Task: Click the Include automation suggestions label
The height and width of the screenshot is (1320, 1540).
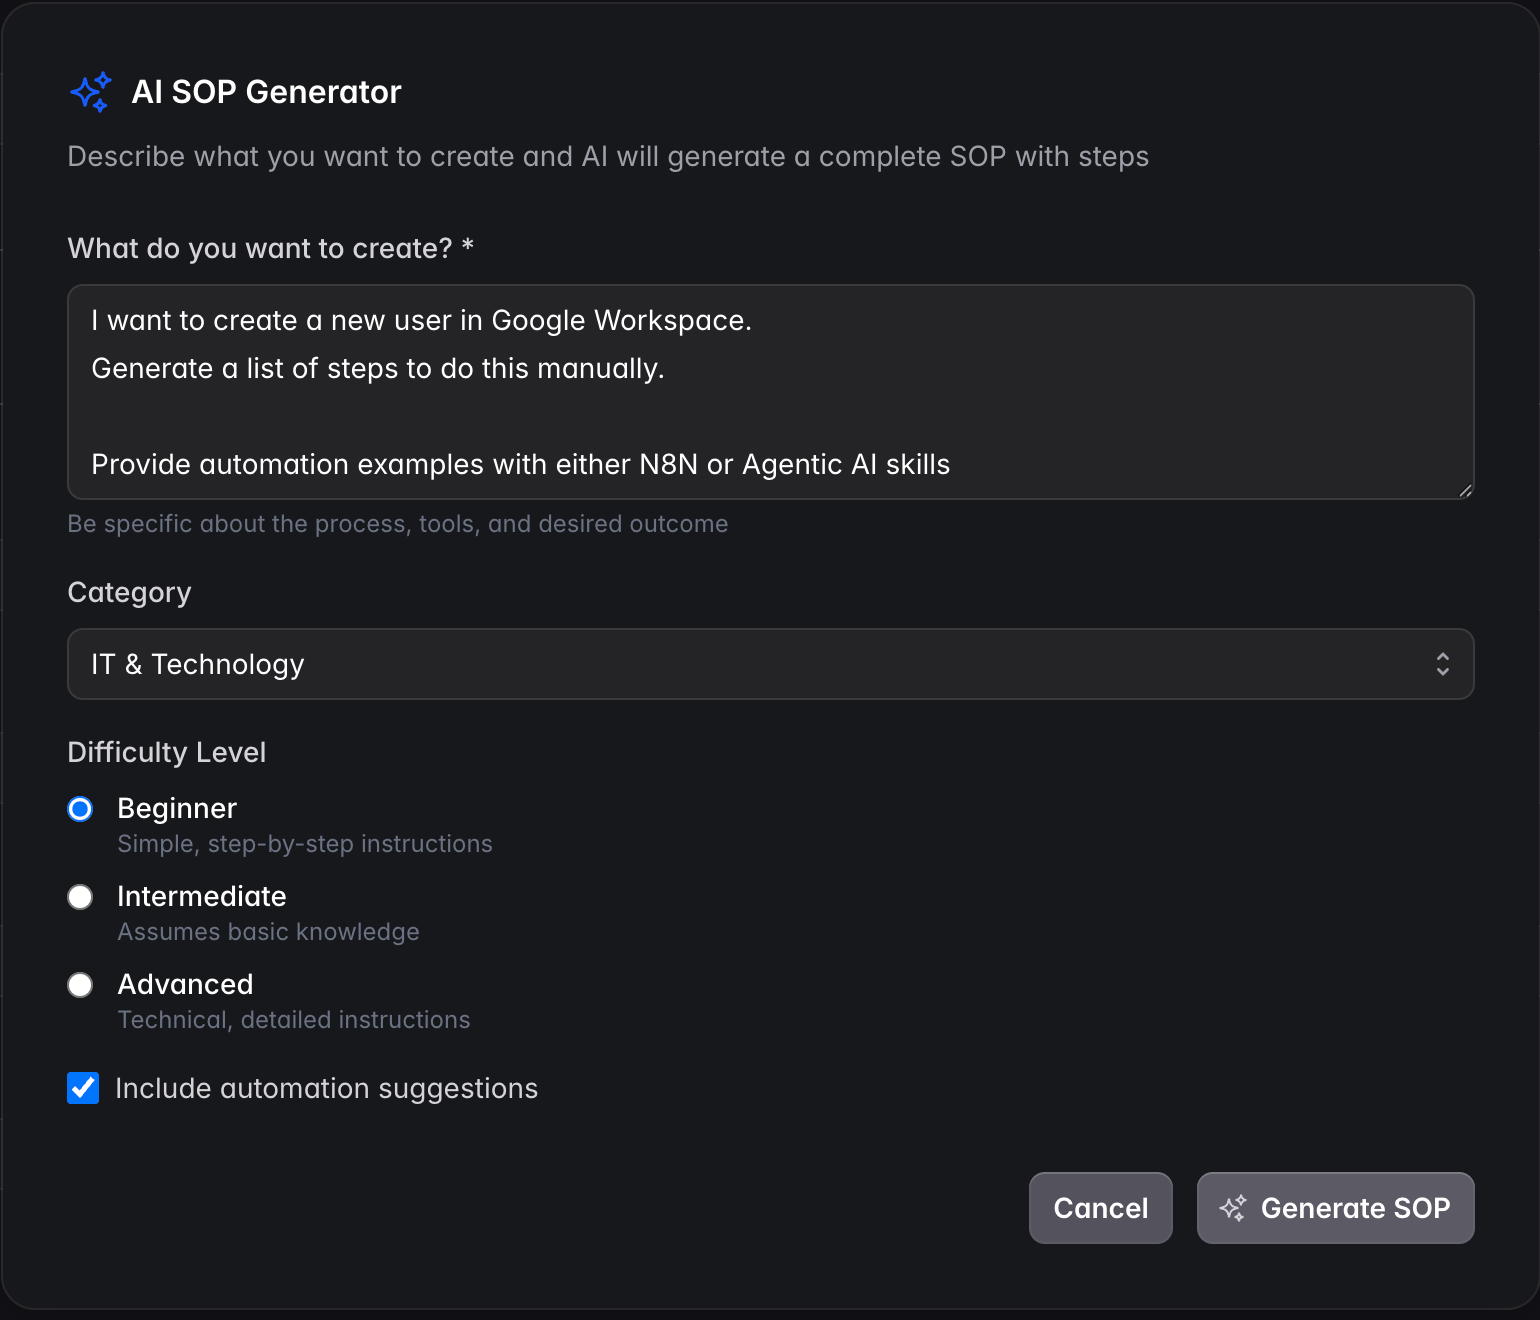Action: pos(326,1088)
